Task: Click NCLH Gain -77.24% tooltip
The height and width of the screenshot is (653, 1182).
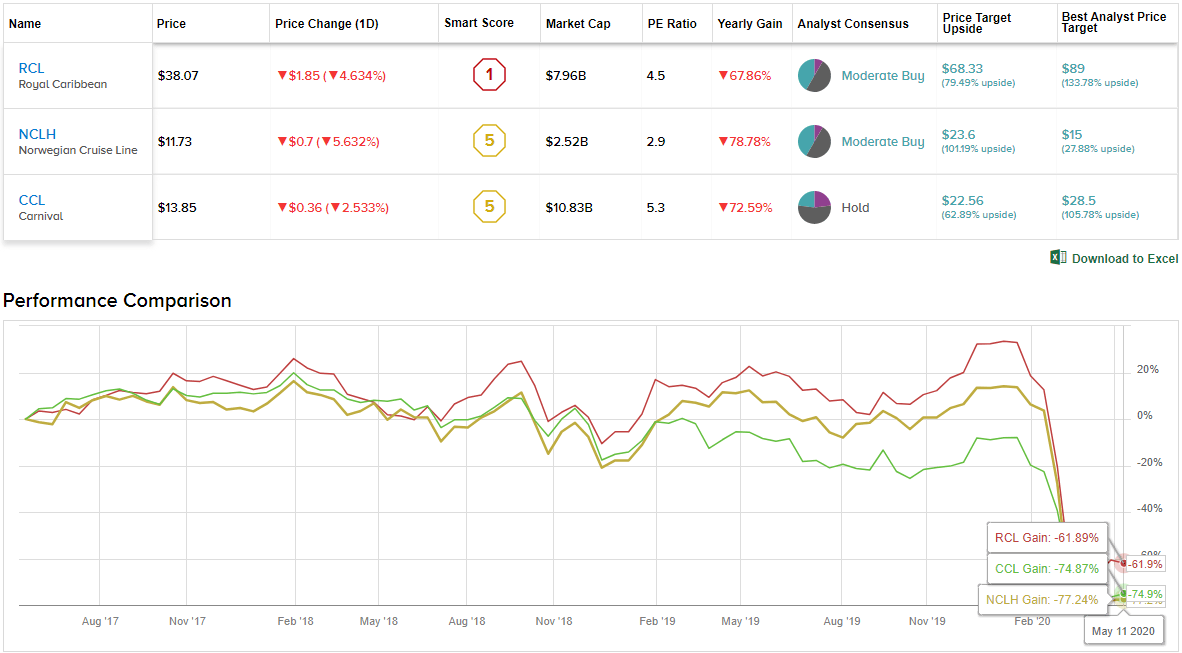Action: click(1043, 599)
